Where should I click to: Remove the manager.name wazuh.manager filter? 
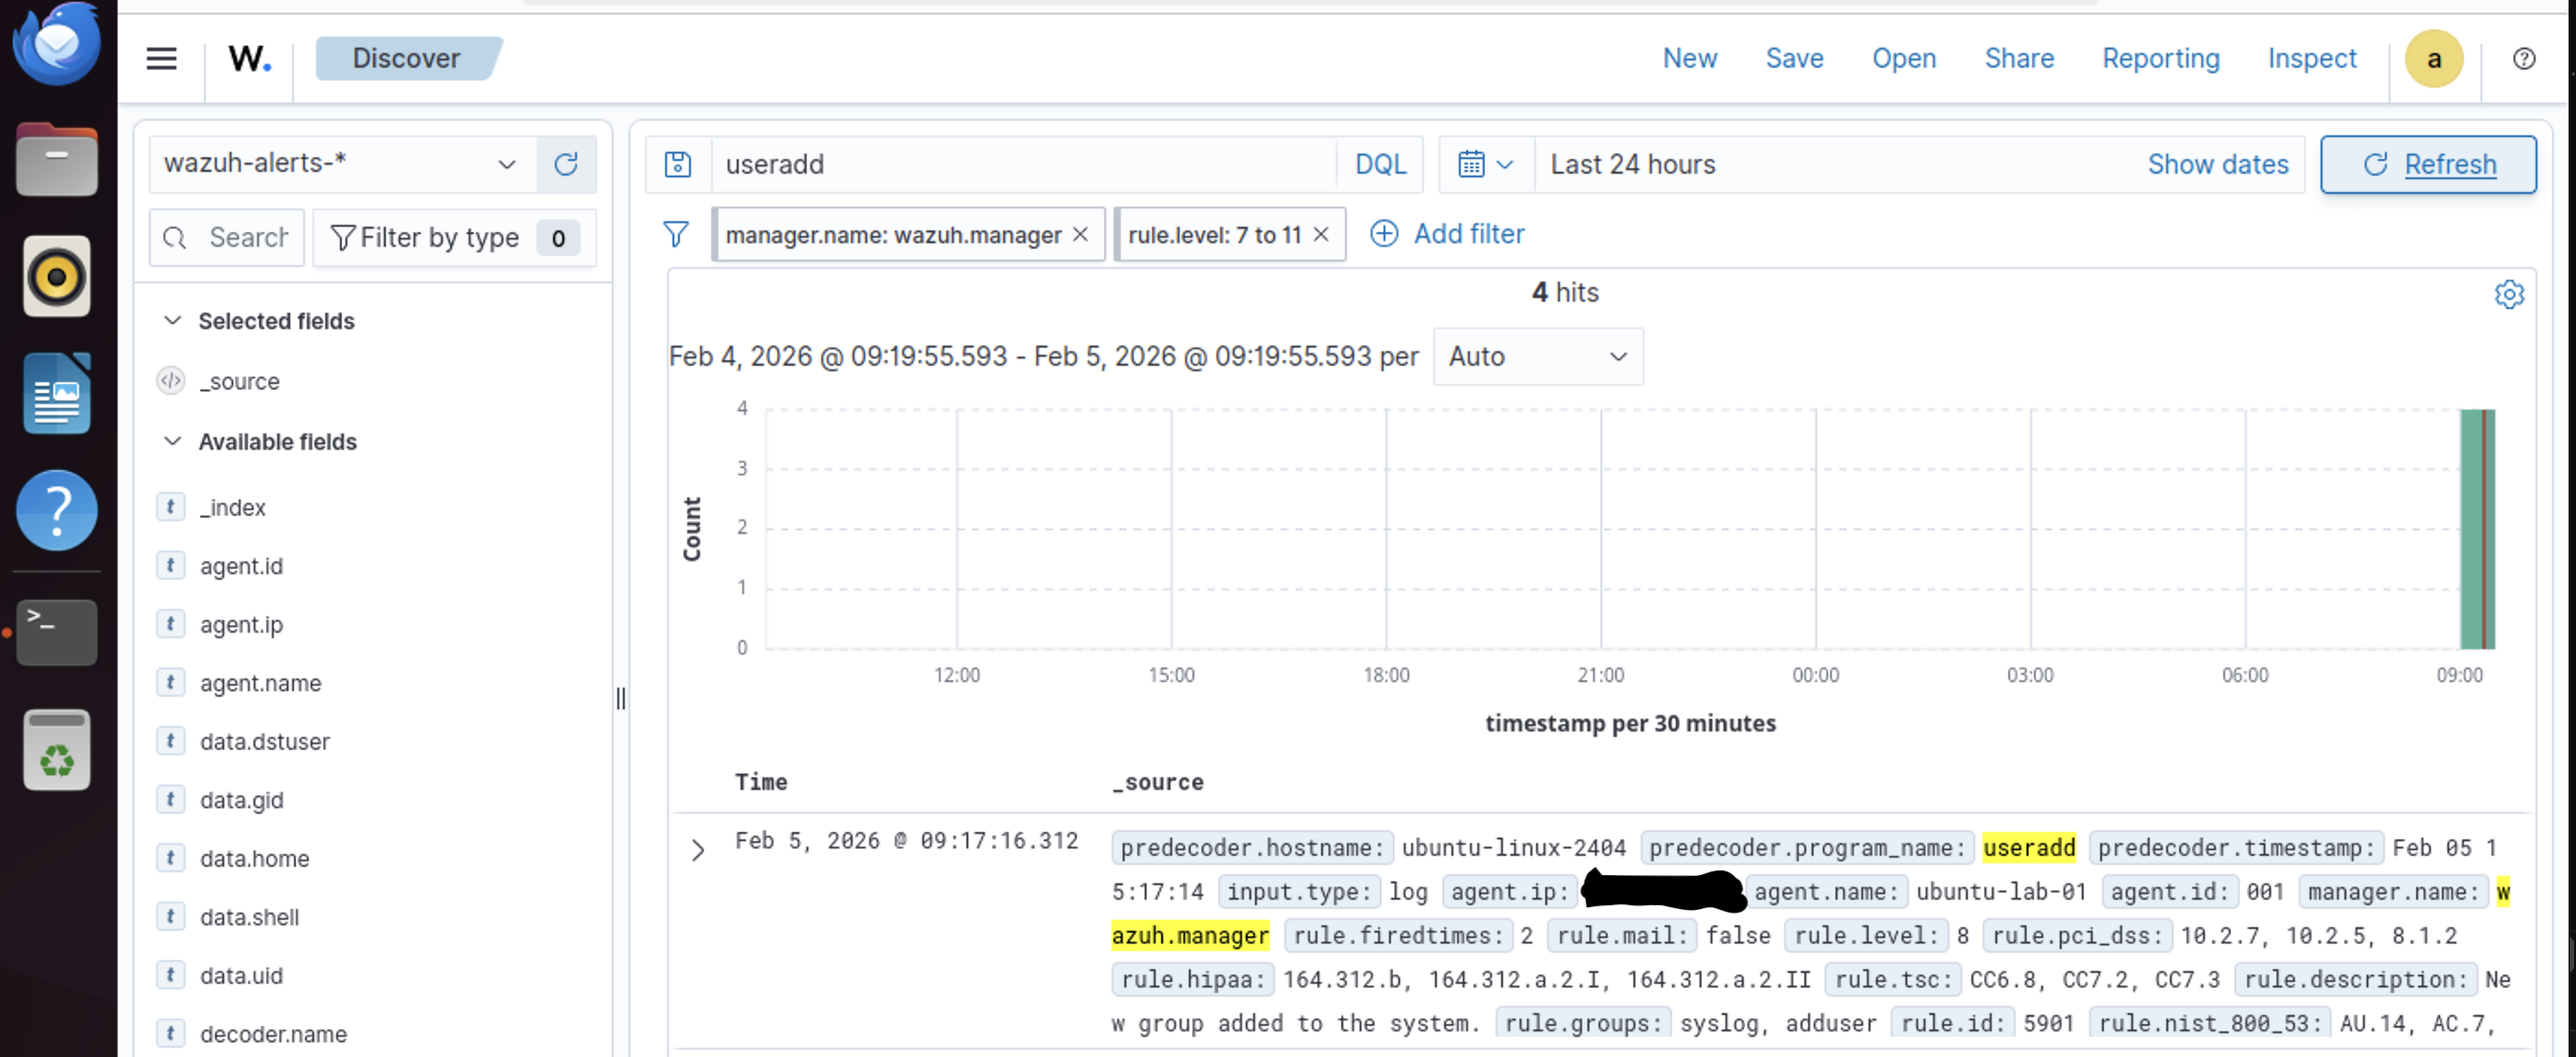[x=1080, y=234]
